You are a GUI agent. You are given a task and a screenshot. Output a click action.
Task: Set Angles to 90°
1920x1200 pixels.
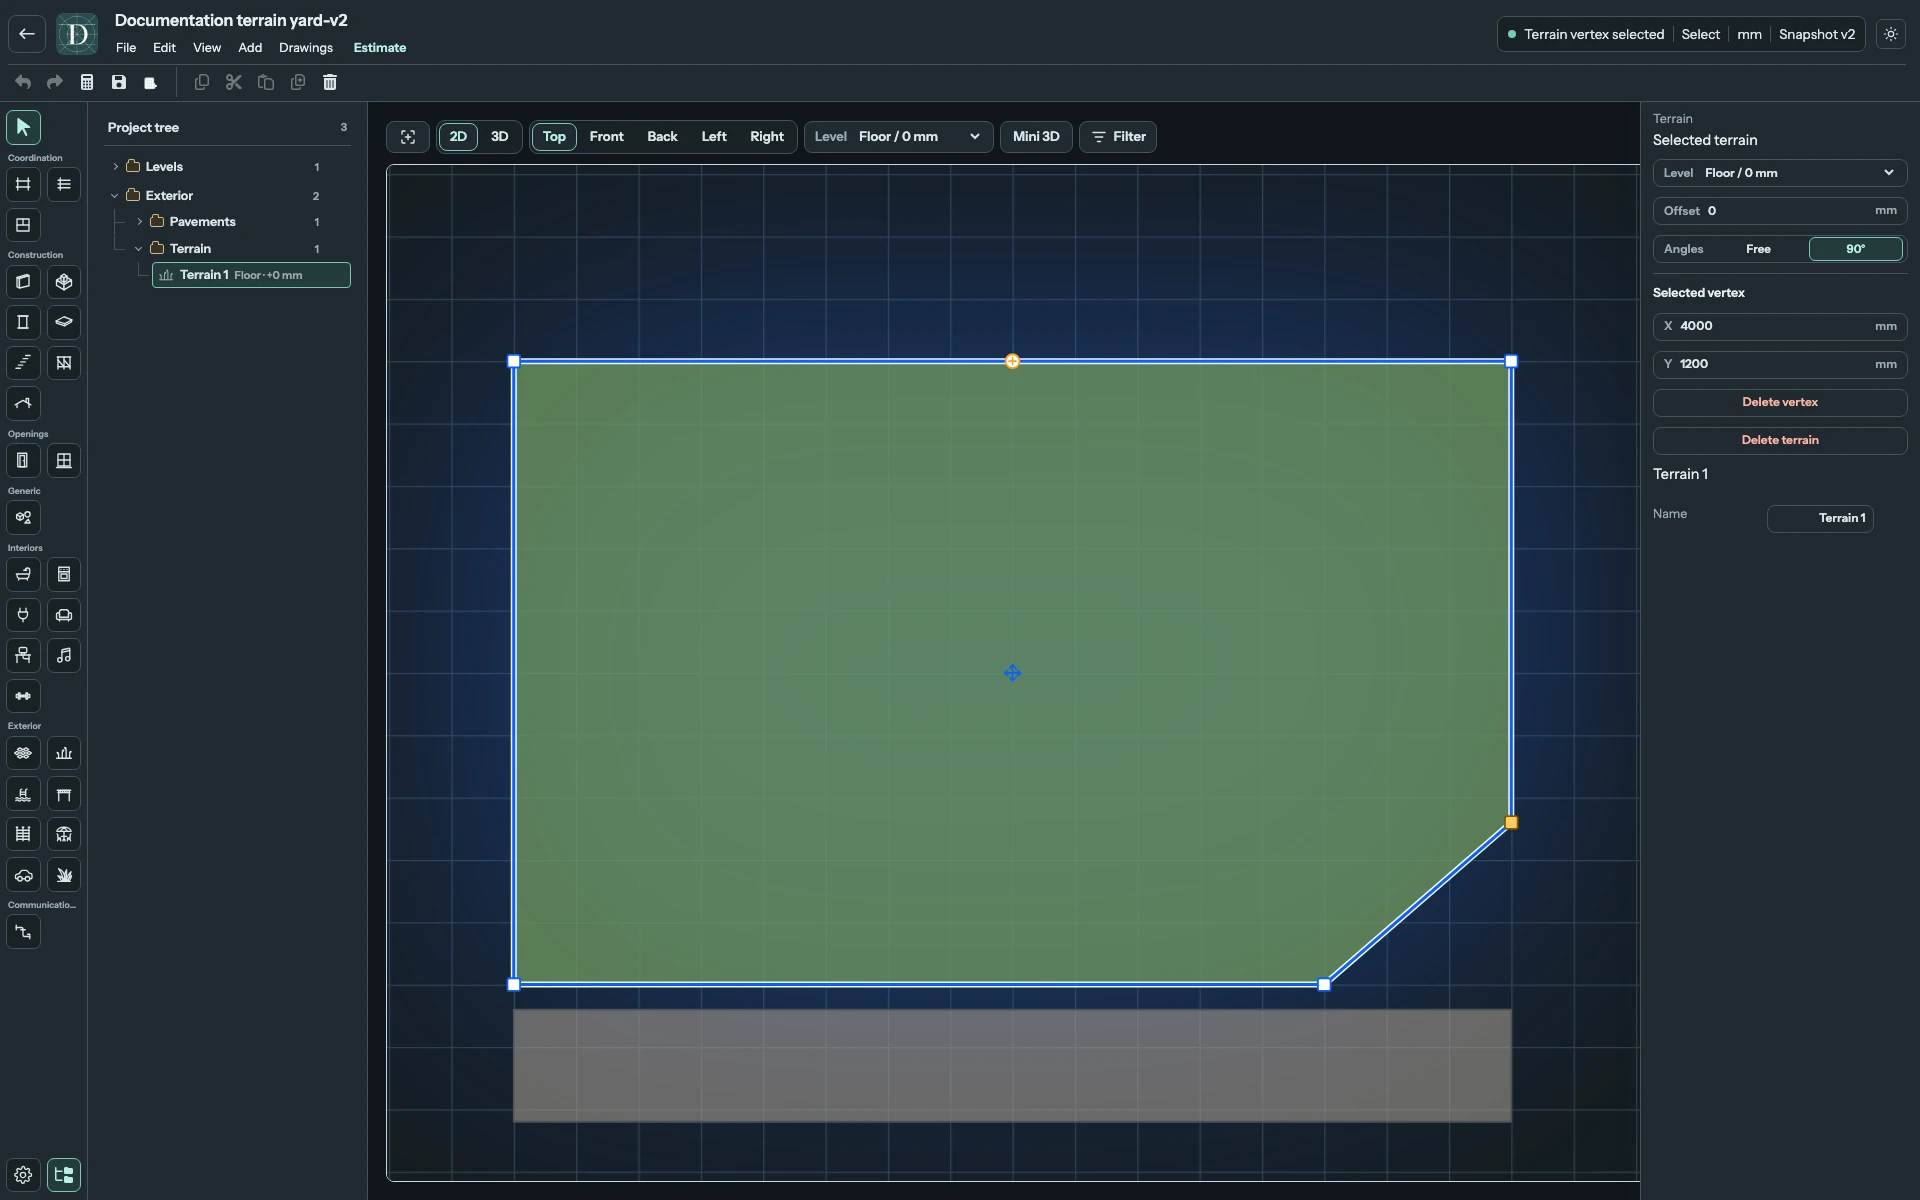[x=1855, y=249]
